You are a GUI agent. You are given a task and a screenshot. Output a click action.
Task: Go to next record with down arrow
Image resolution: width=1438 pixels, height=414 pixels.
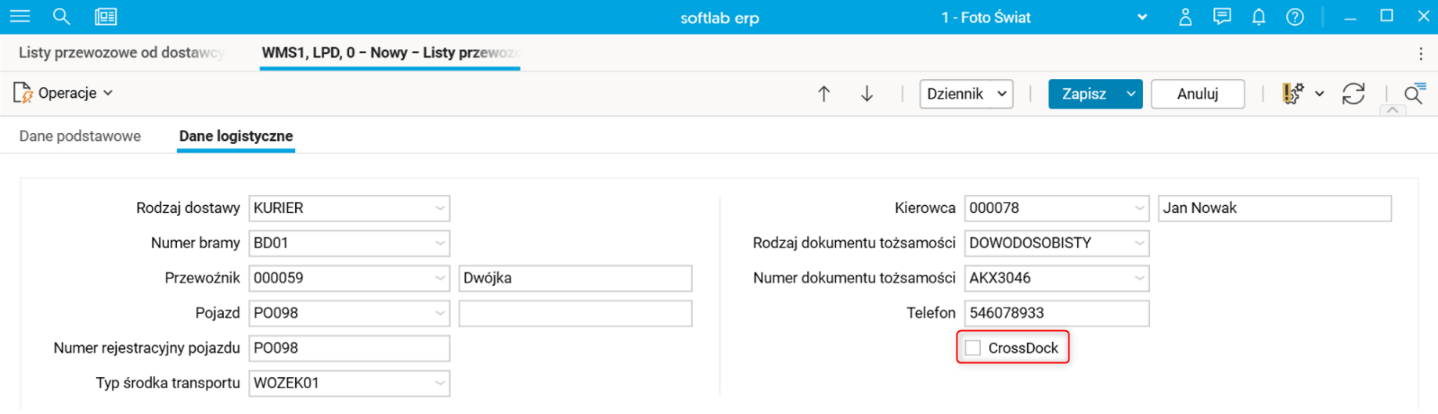(x=867, y=93)
